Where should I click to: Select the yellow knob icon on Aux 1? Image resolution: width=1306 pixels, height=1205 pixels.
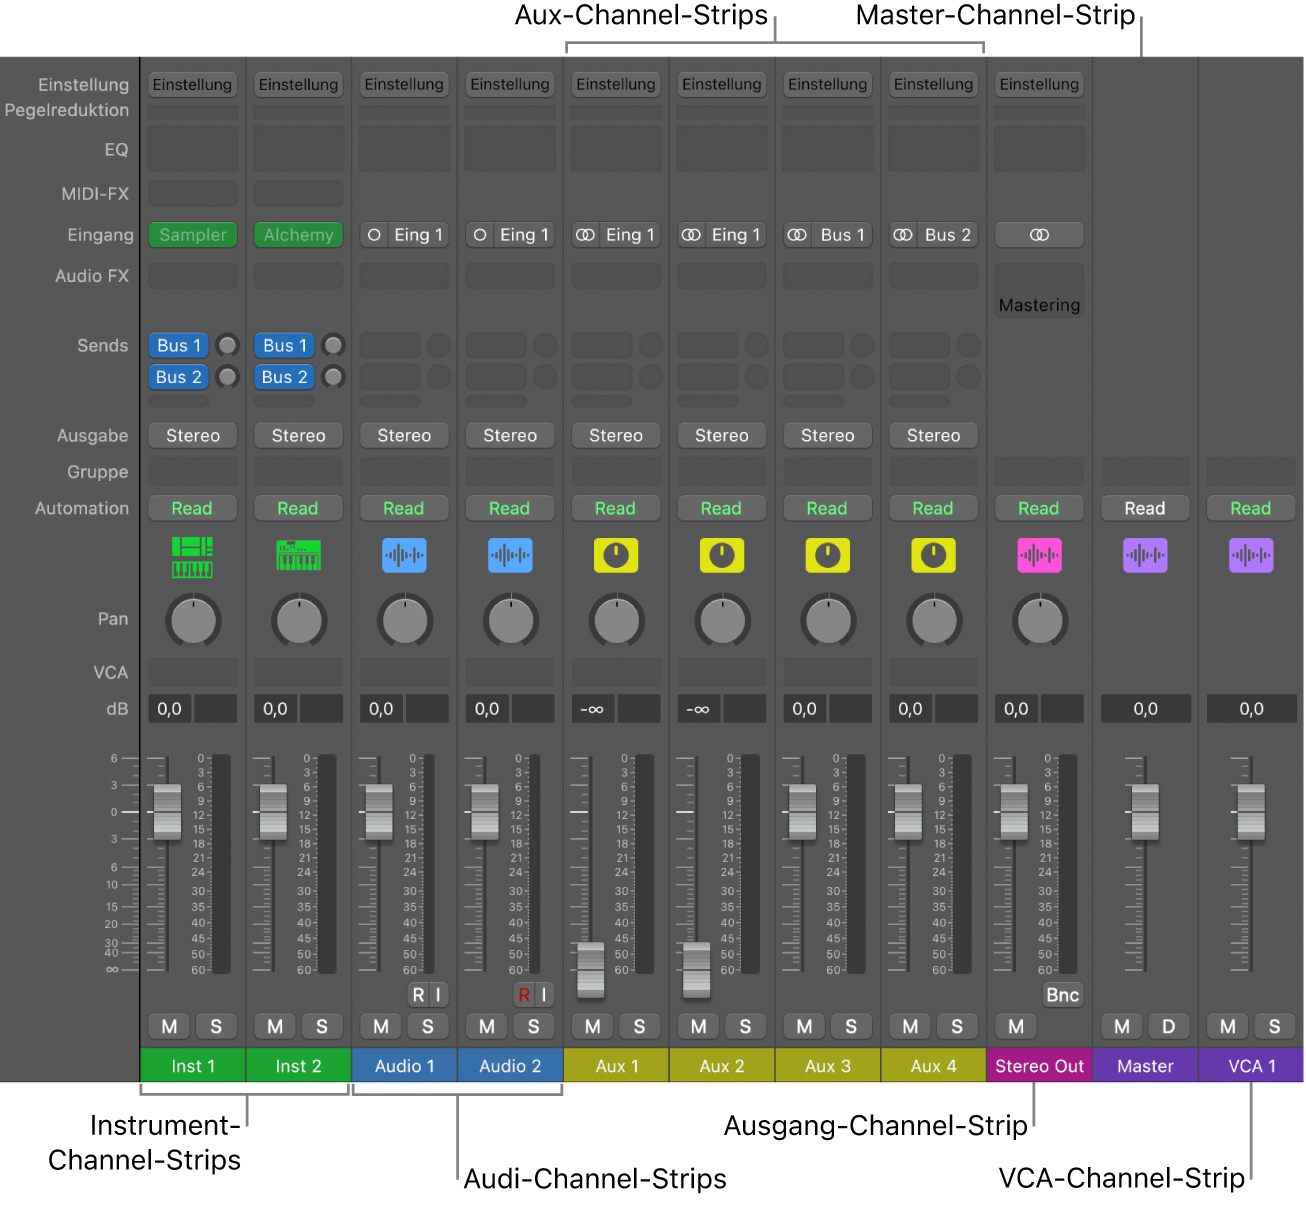[616, 555]
